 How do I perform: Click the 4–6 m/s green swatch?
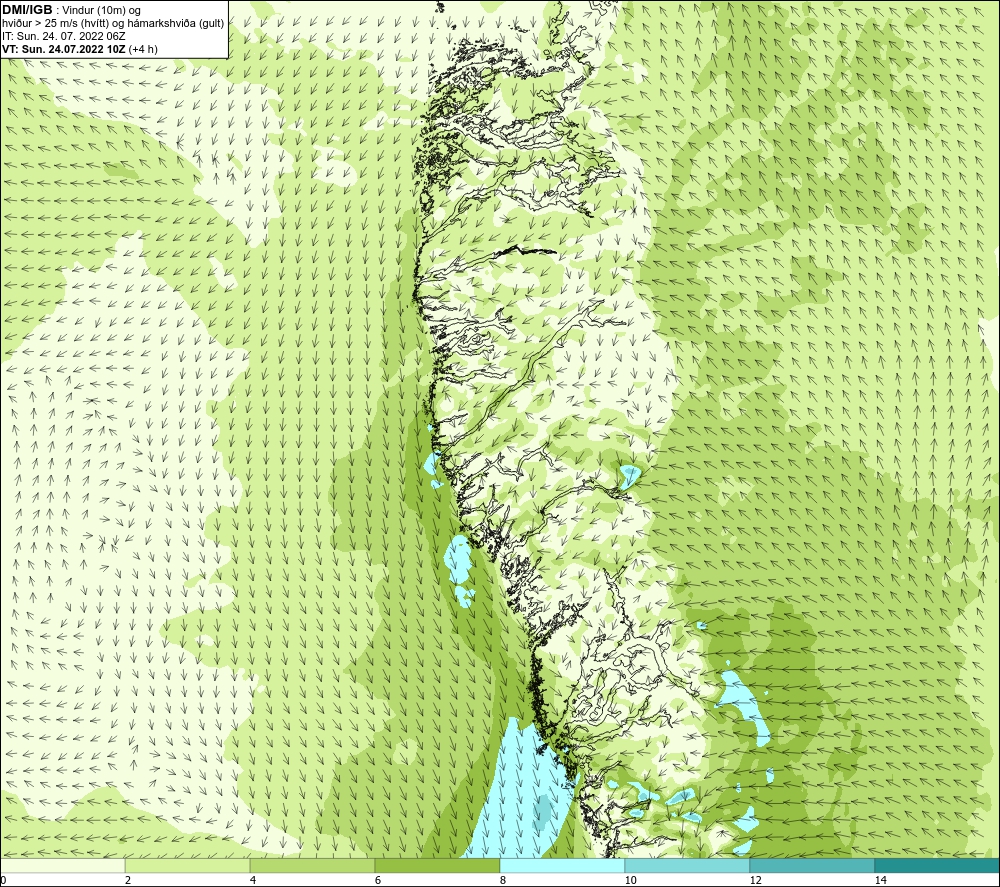click(312, 866)
